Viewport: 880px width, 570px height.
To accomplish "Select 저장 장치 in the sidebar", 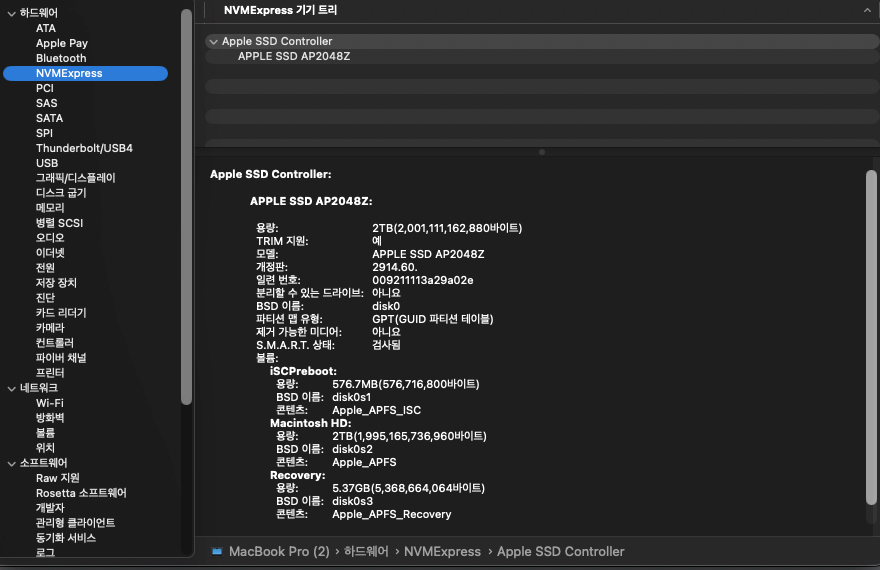I will (x=56, y=283).
